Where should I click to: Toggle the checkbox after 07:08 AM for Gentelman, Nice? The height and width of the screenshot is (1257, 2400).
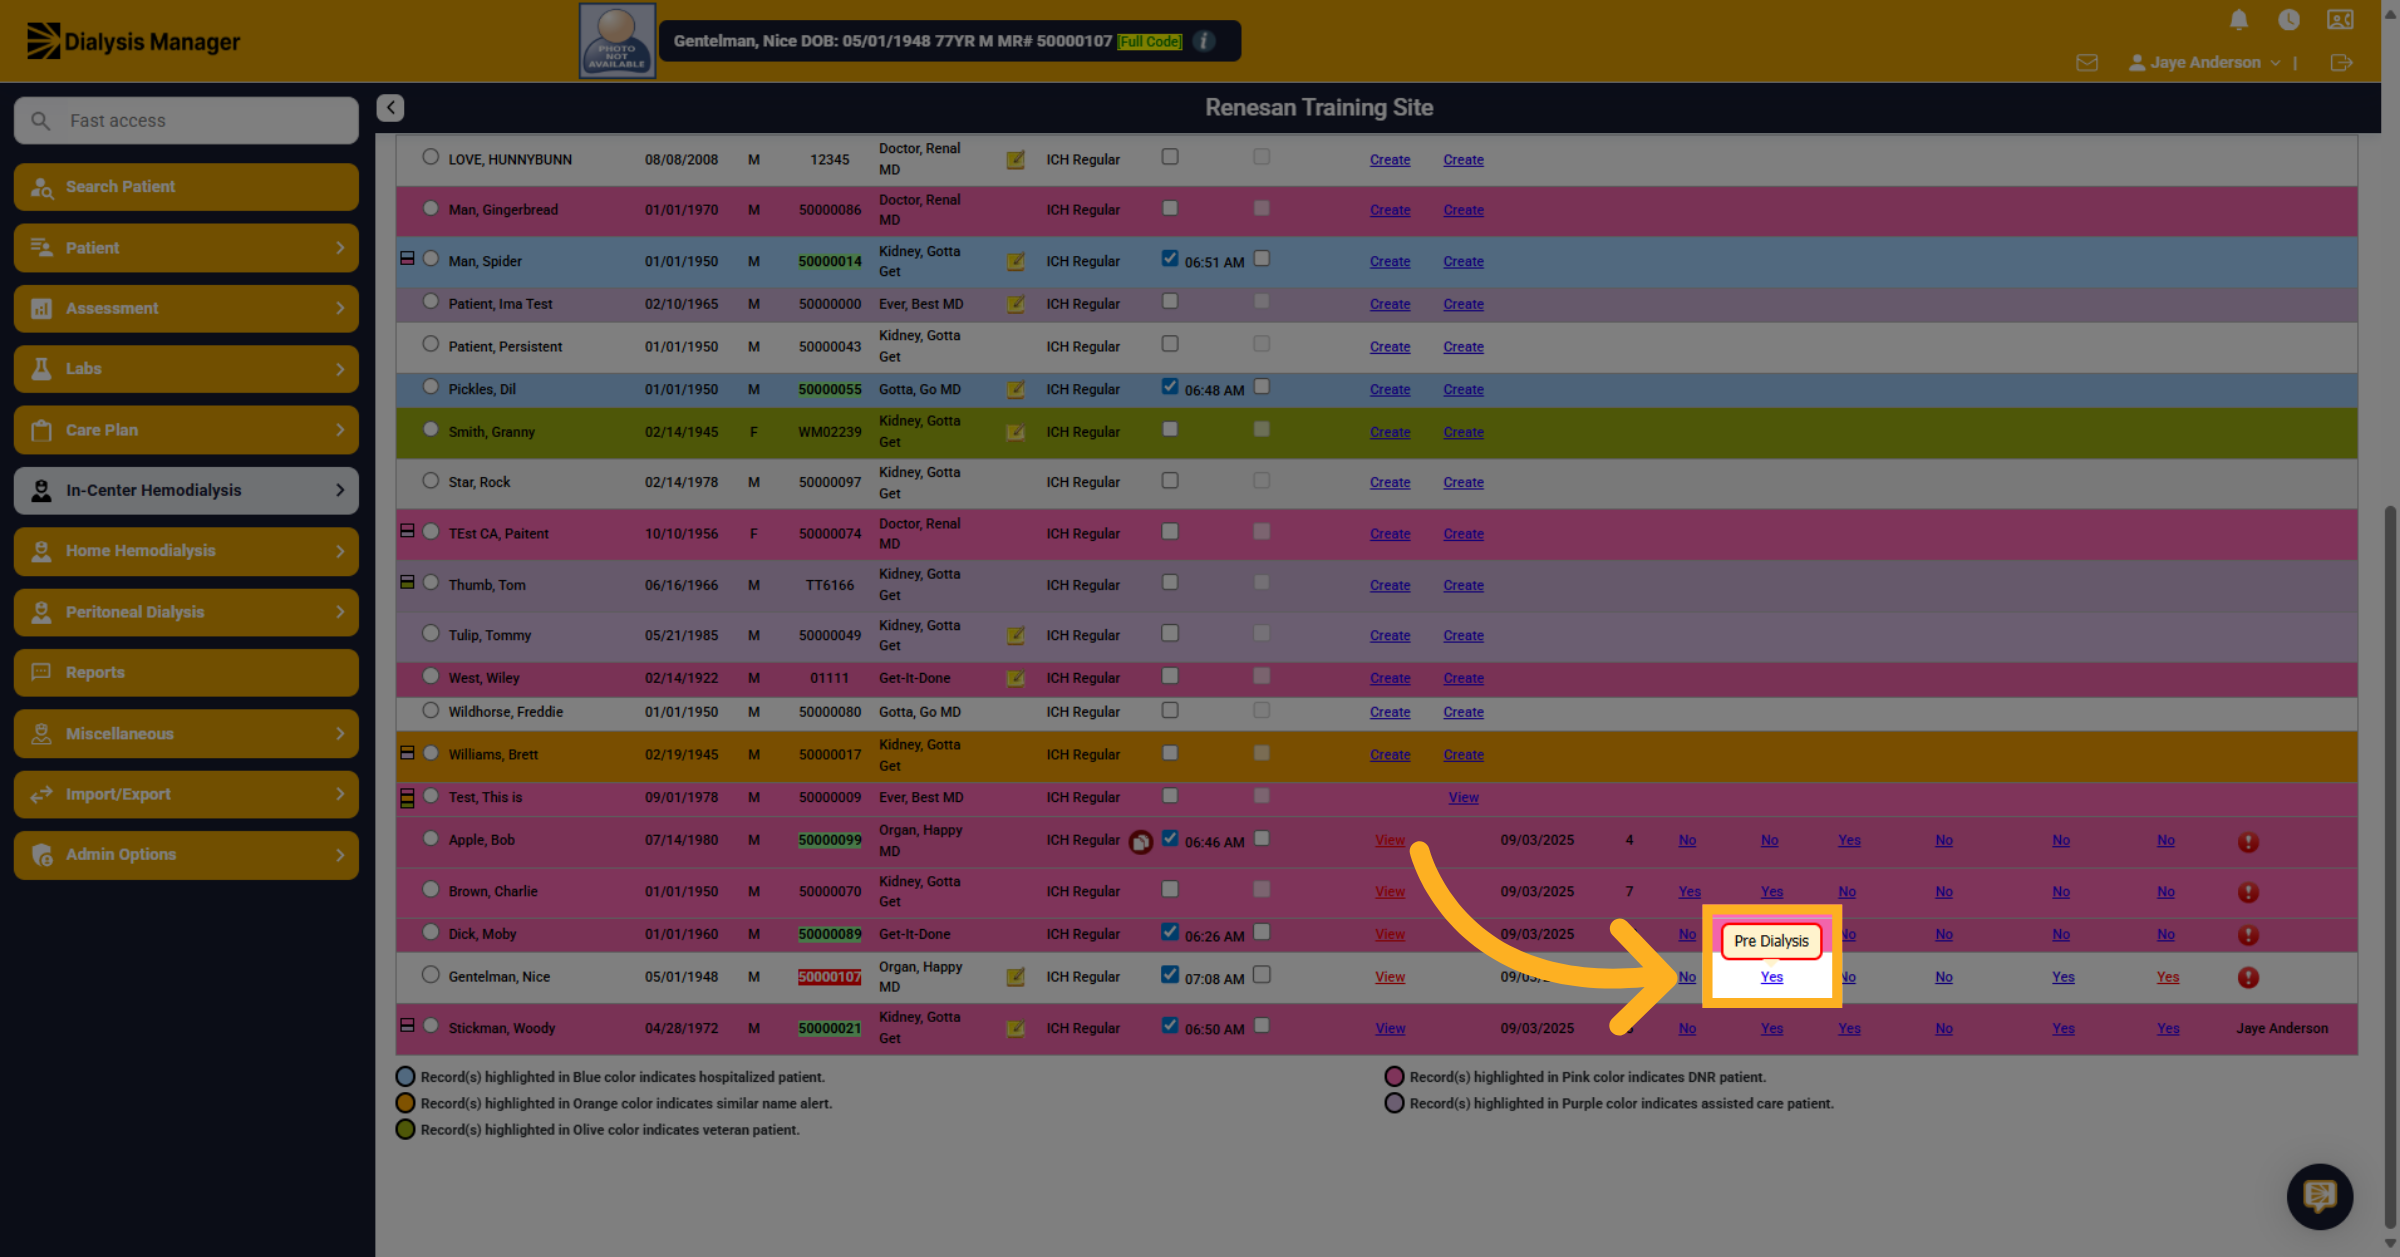[1262, 975]
